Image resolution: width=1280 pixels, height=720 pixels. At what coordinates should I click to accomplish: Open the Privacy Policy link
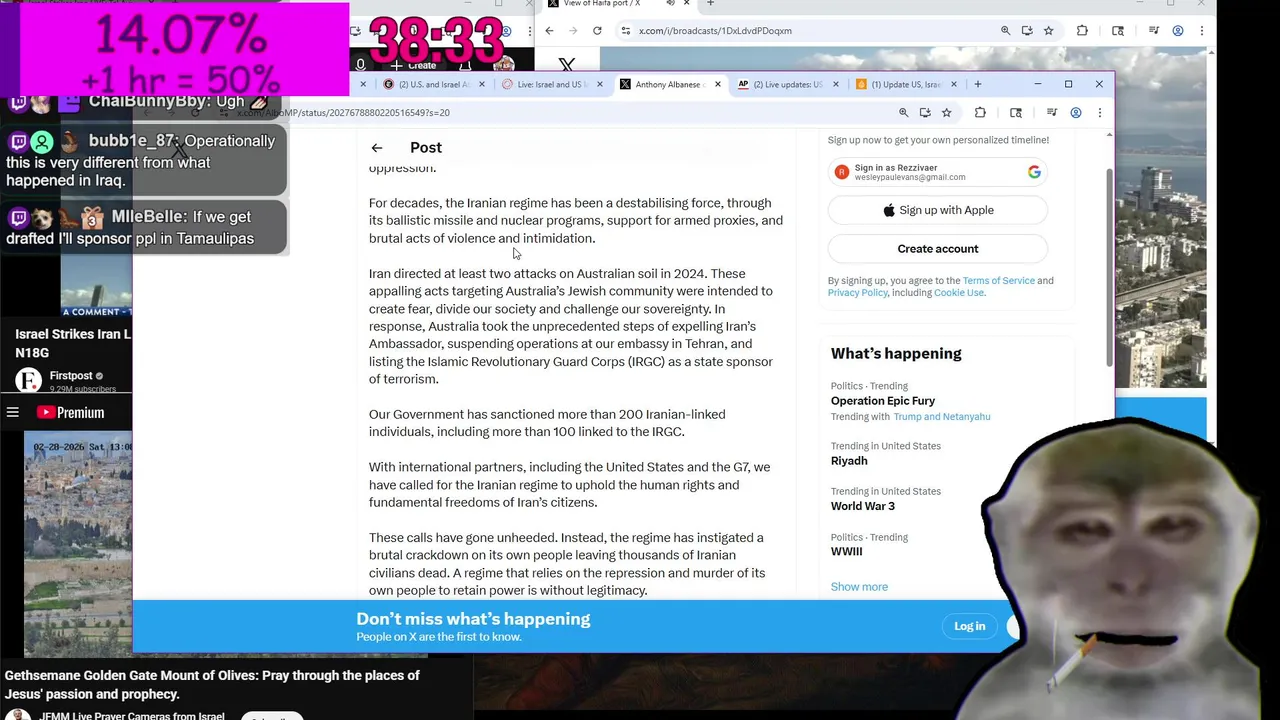(858, 293)
